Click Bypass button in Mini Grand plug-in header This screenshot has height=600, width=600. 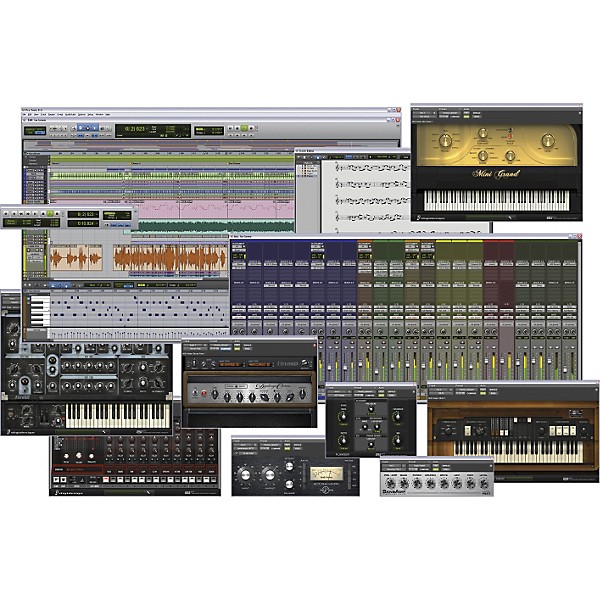pos(476,113)
